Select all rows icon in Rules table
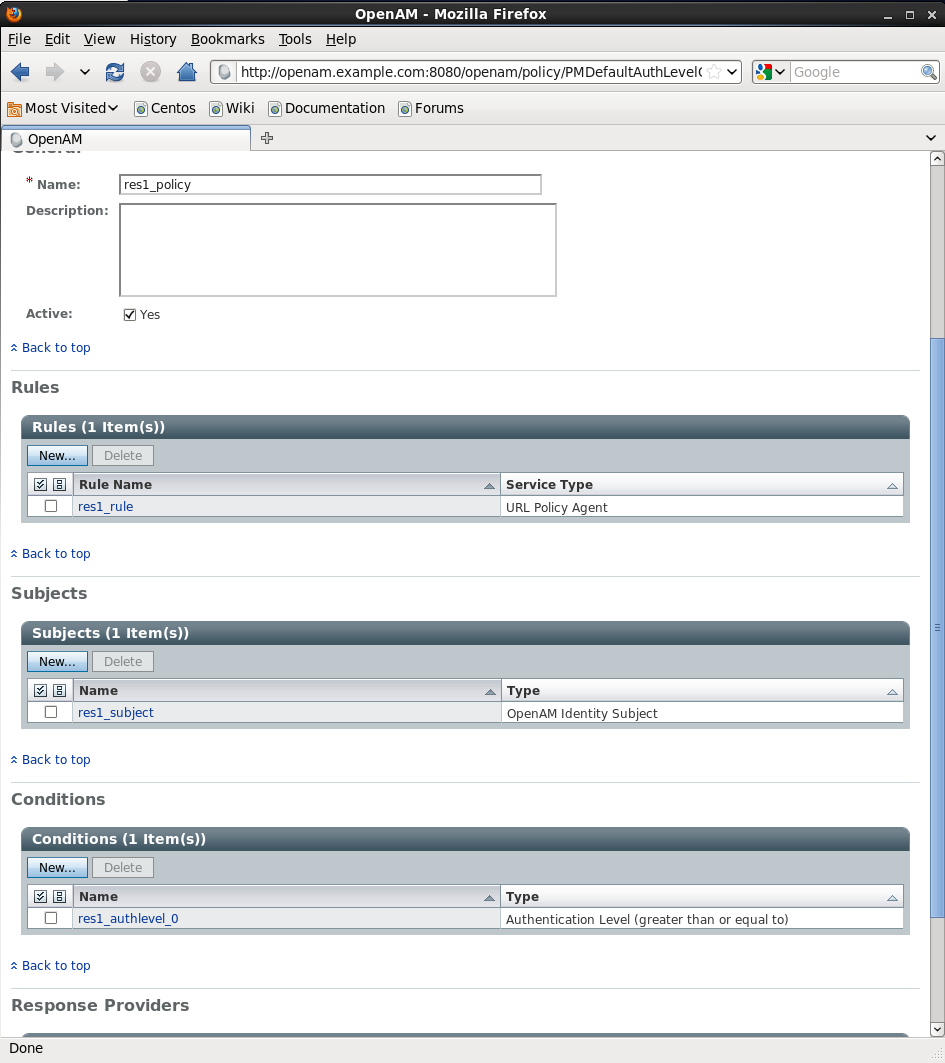Screen dimensions: 945x1063 [41, 485]
